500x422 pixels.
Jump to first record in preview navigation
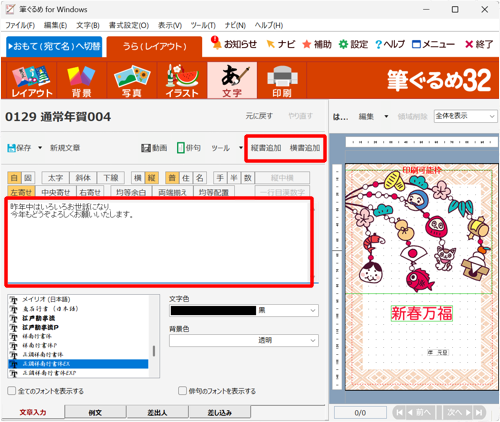[399, 413]
